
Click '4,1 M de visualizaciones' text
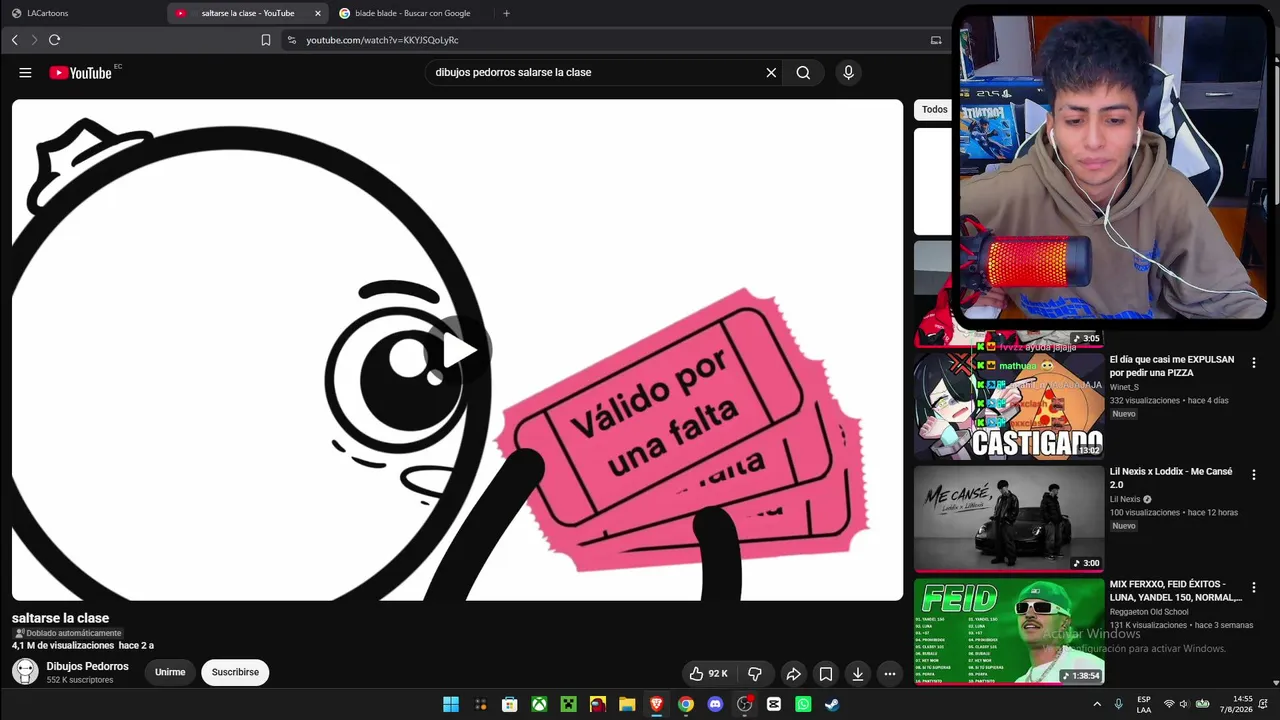coord(63,645)
